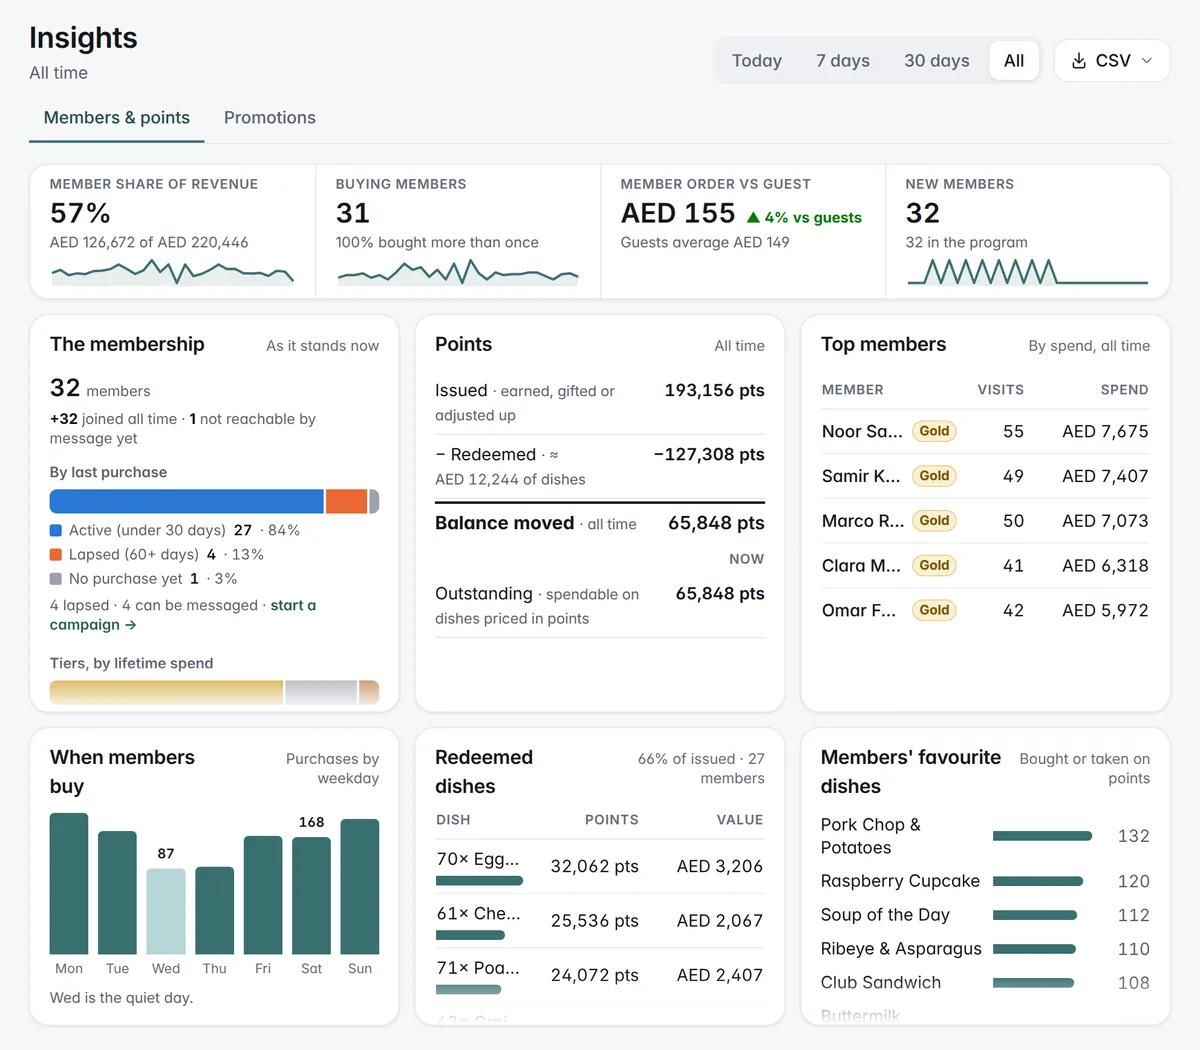Screen dimensions: 1200x1050
Task: Click the Saturday bar labeled 168
Action: tap(311, 896)
